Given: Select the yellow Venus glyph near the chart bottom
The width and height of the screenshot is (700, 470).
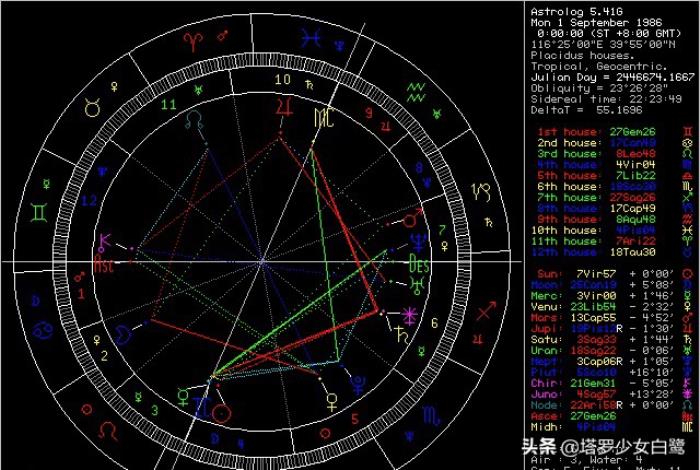Looking at the screenshot, I should (x=331, y=404).
